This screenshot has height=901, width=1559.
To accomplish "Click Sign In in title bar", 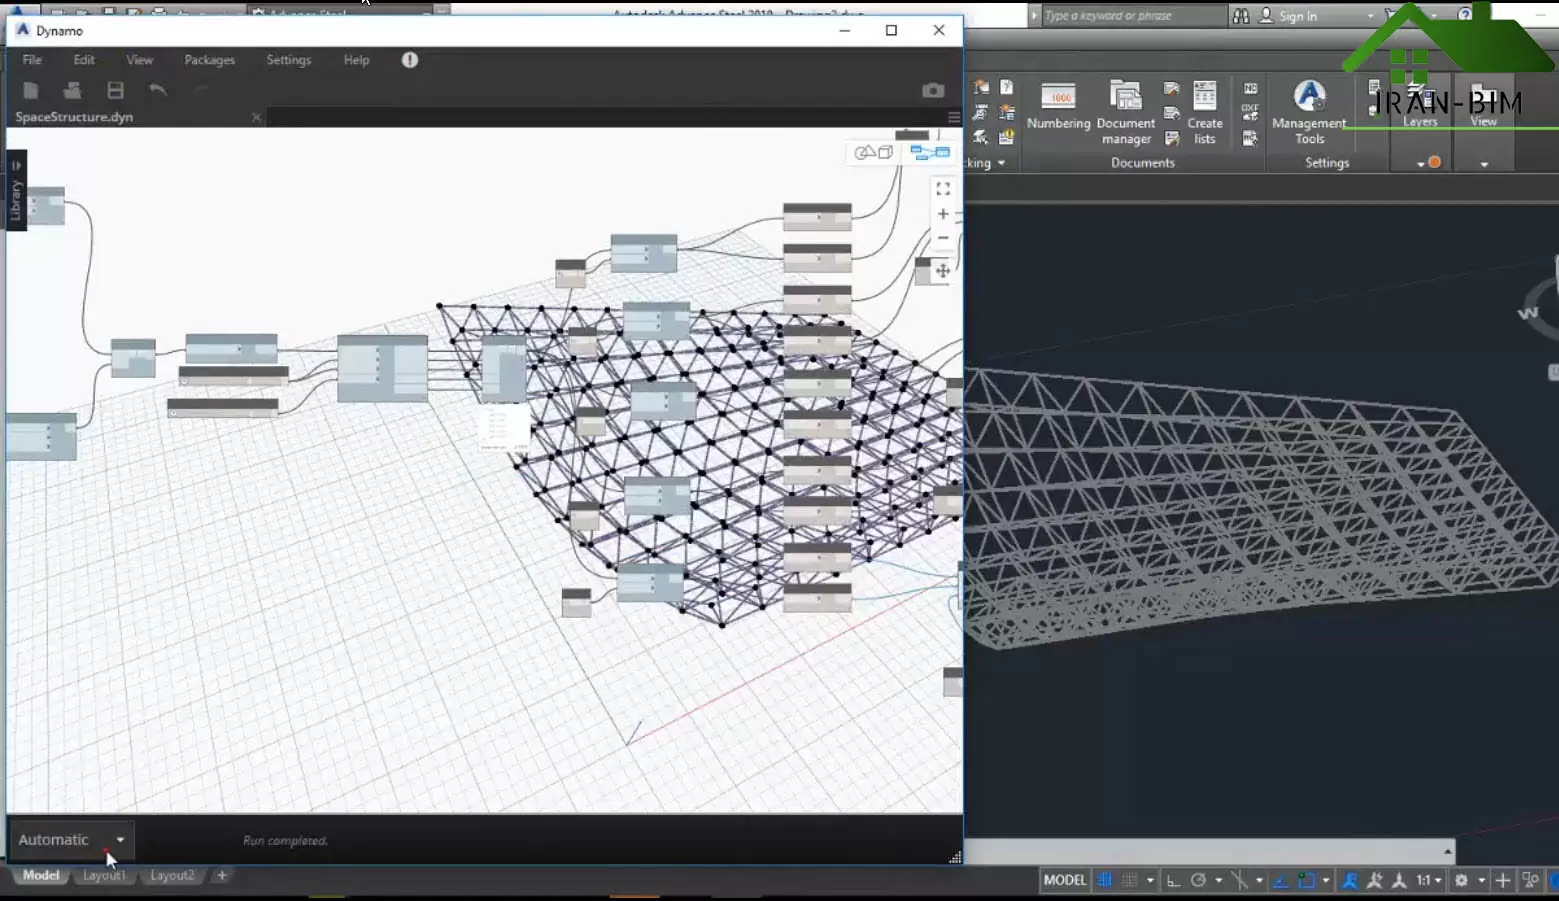I will (x=1297, y=16).
